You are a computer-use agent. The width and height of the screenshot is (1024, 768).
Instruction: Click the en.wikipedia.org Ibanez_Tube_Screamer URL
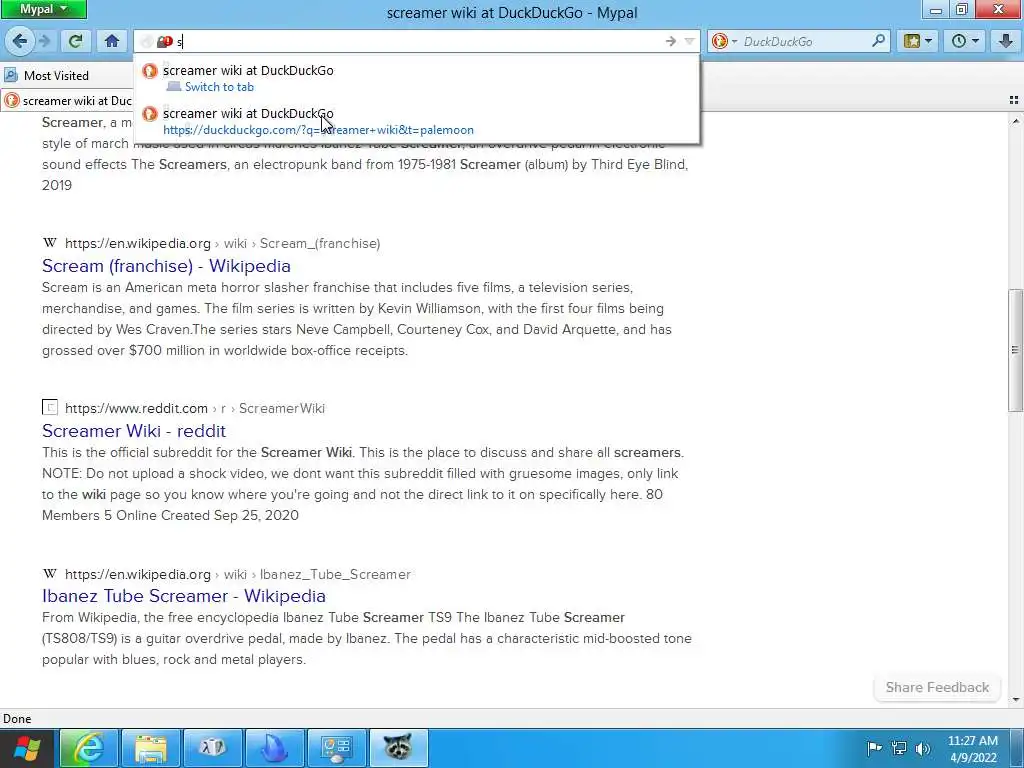coord(238,574)
